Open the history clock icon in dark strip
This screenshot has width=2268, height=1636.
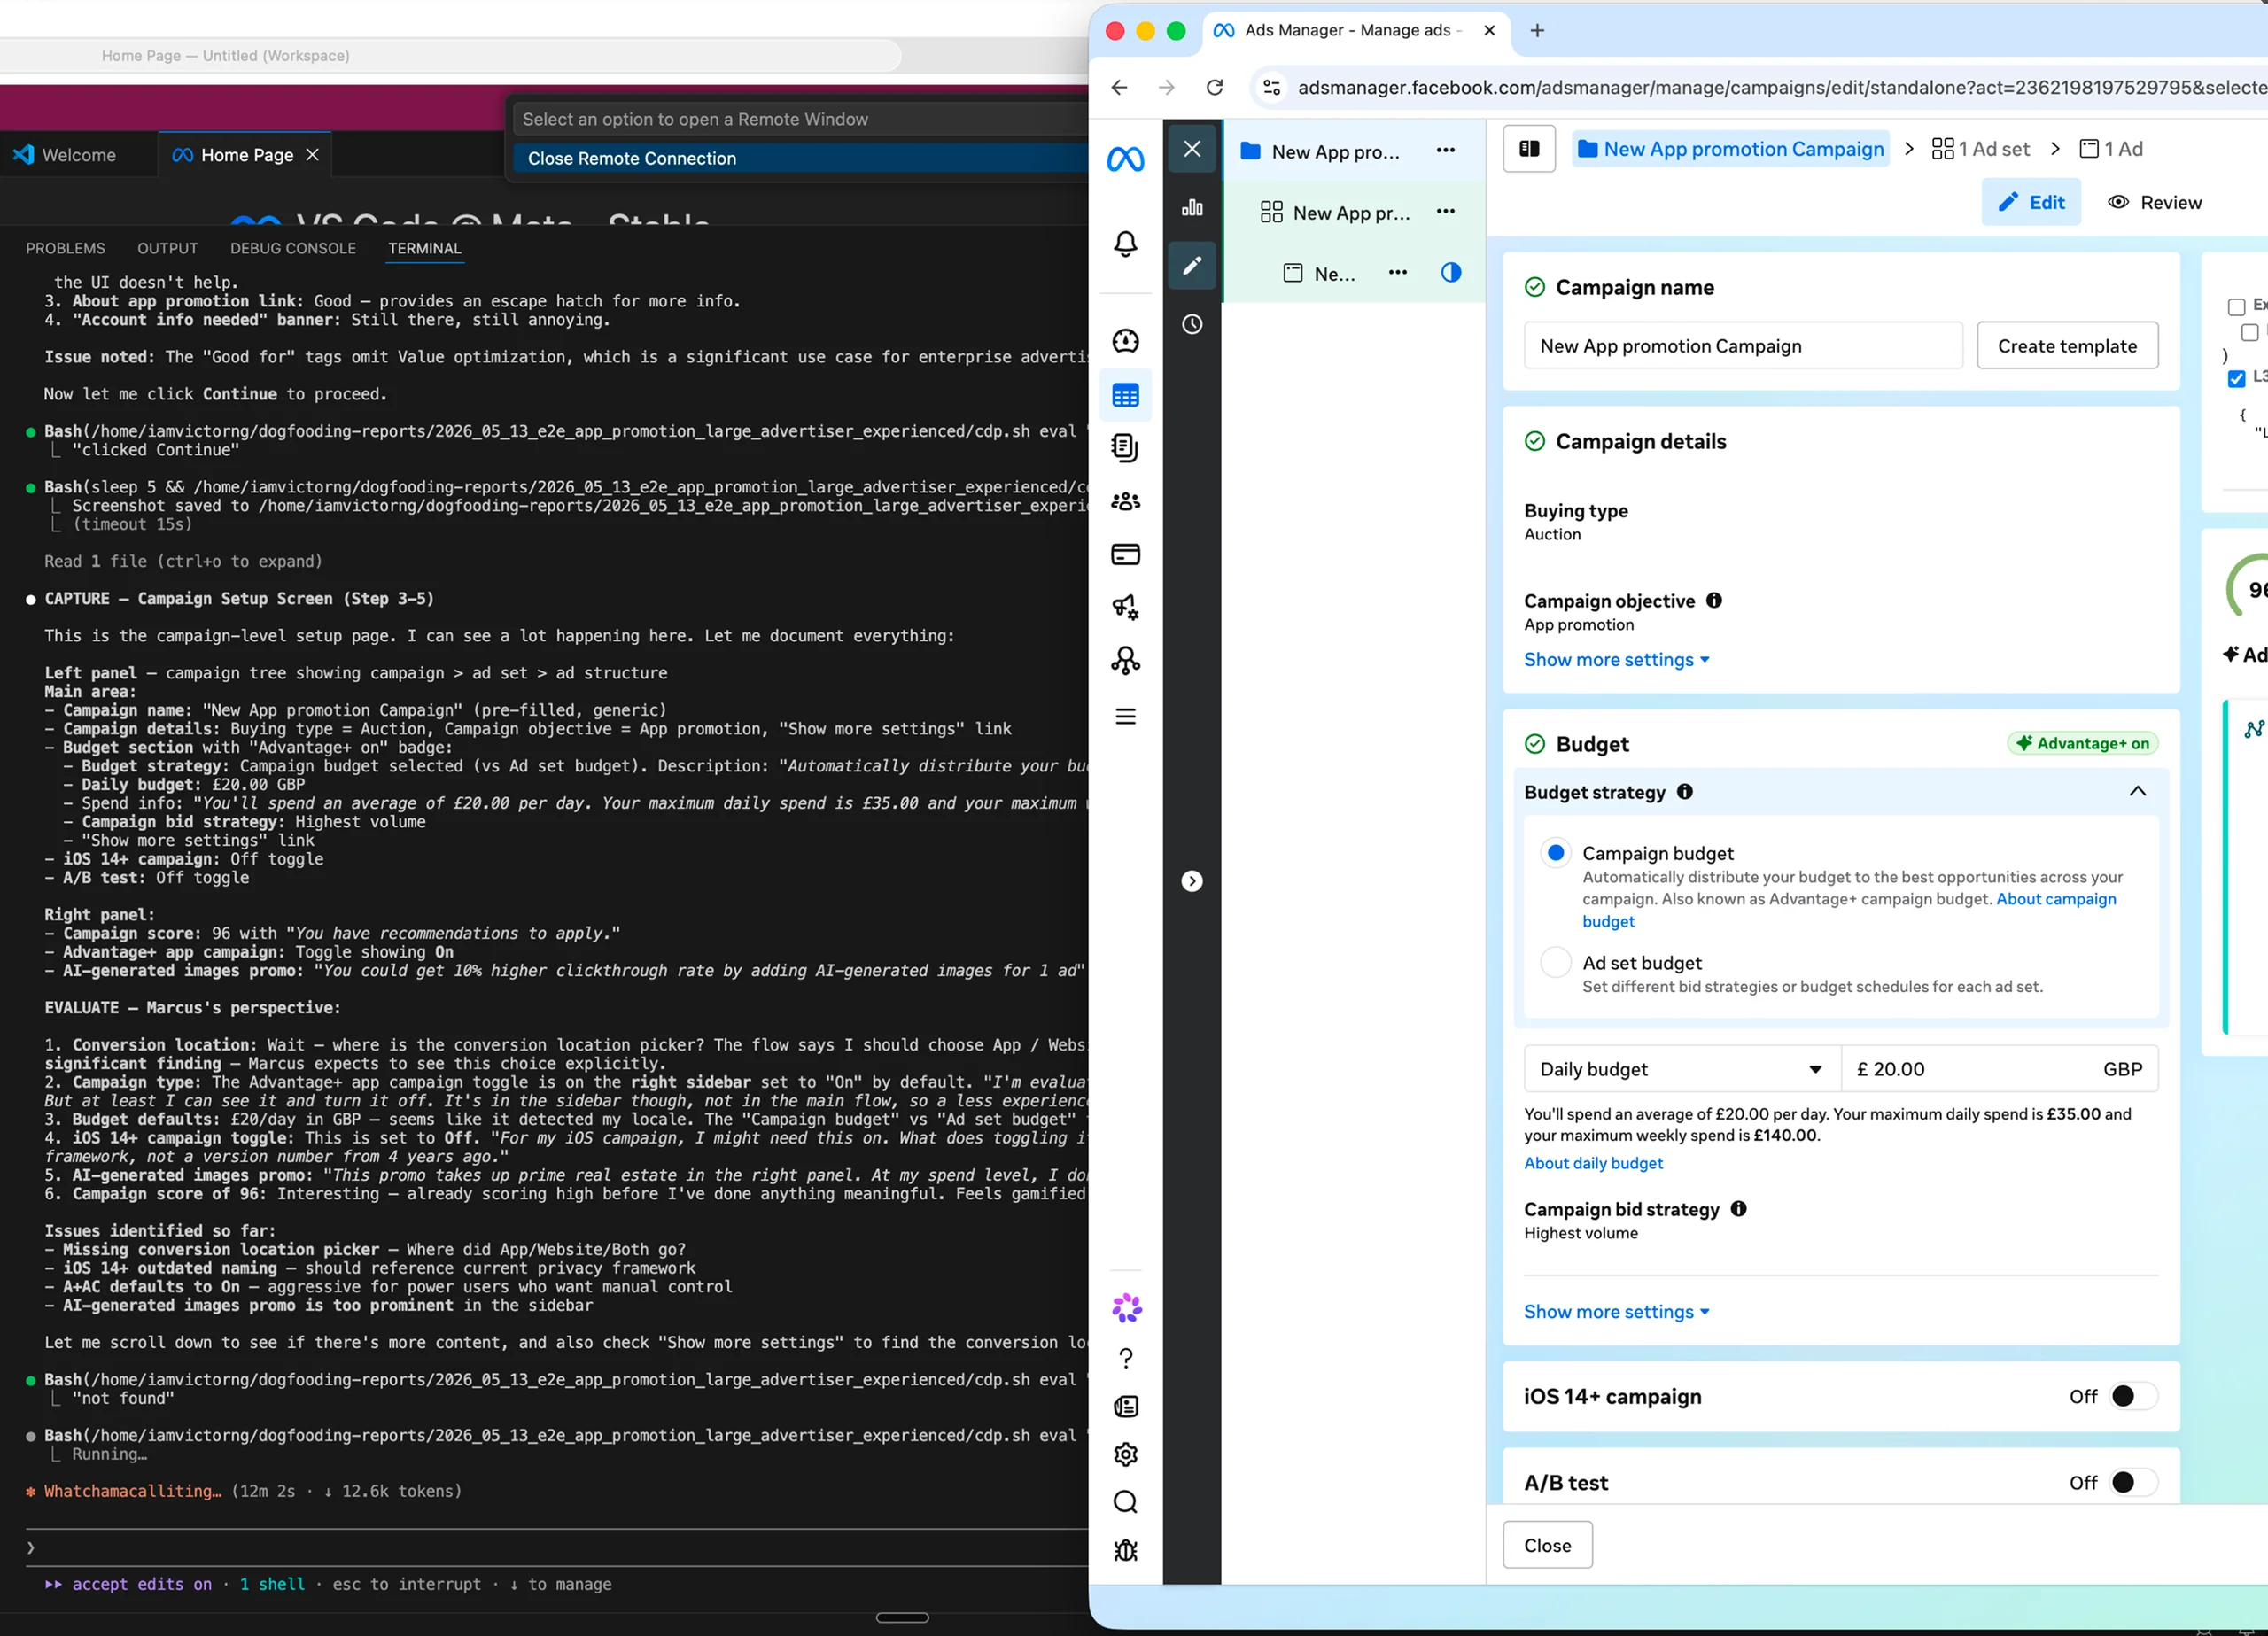[x=1192, y=324]
